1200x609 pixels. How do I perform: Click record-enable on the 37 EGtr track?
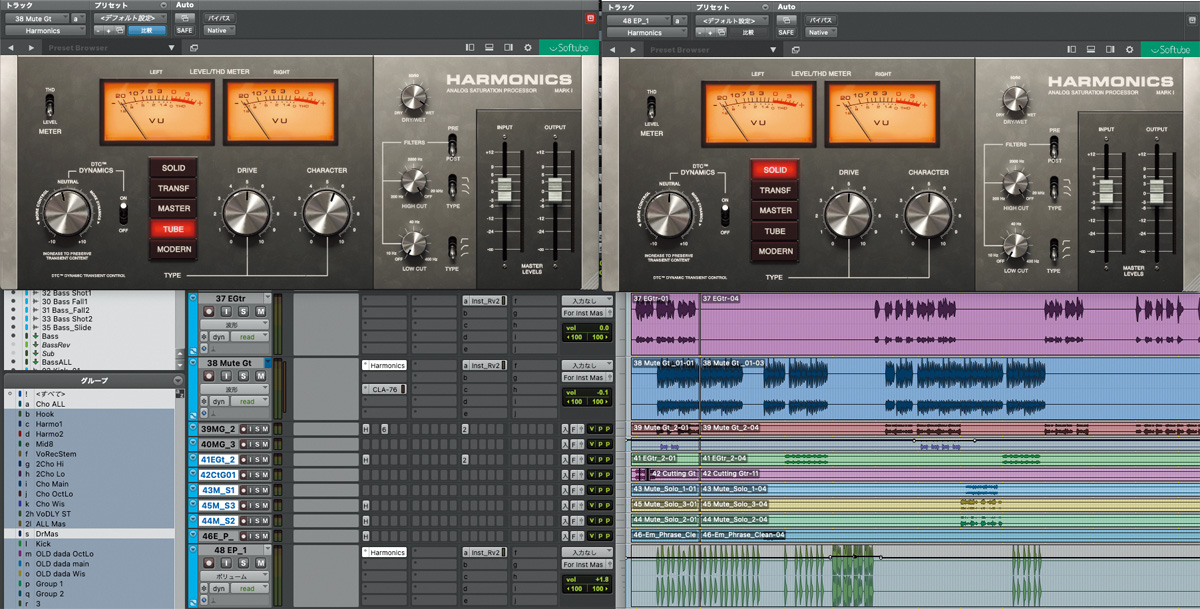point(209,313)
